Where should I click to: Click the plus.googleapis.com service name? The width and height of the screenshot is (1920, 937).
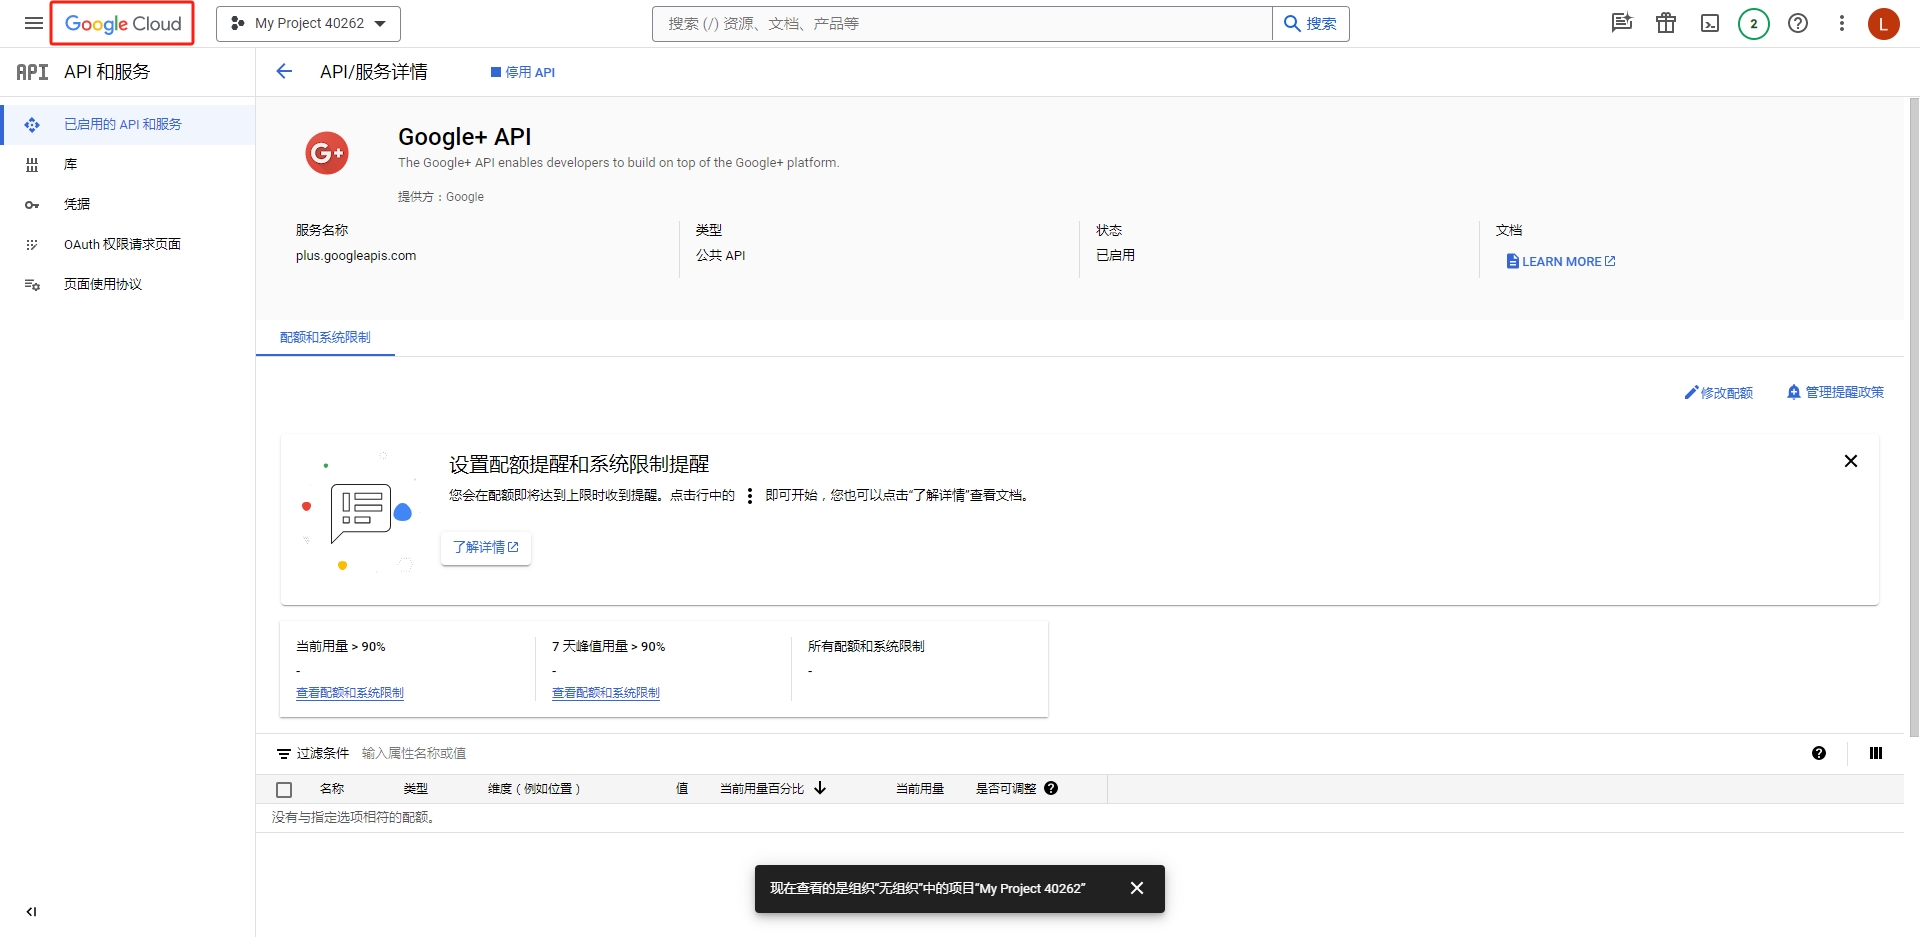click(356, 255)
